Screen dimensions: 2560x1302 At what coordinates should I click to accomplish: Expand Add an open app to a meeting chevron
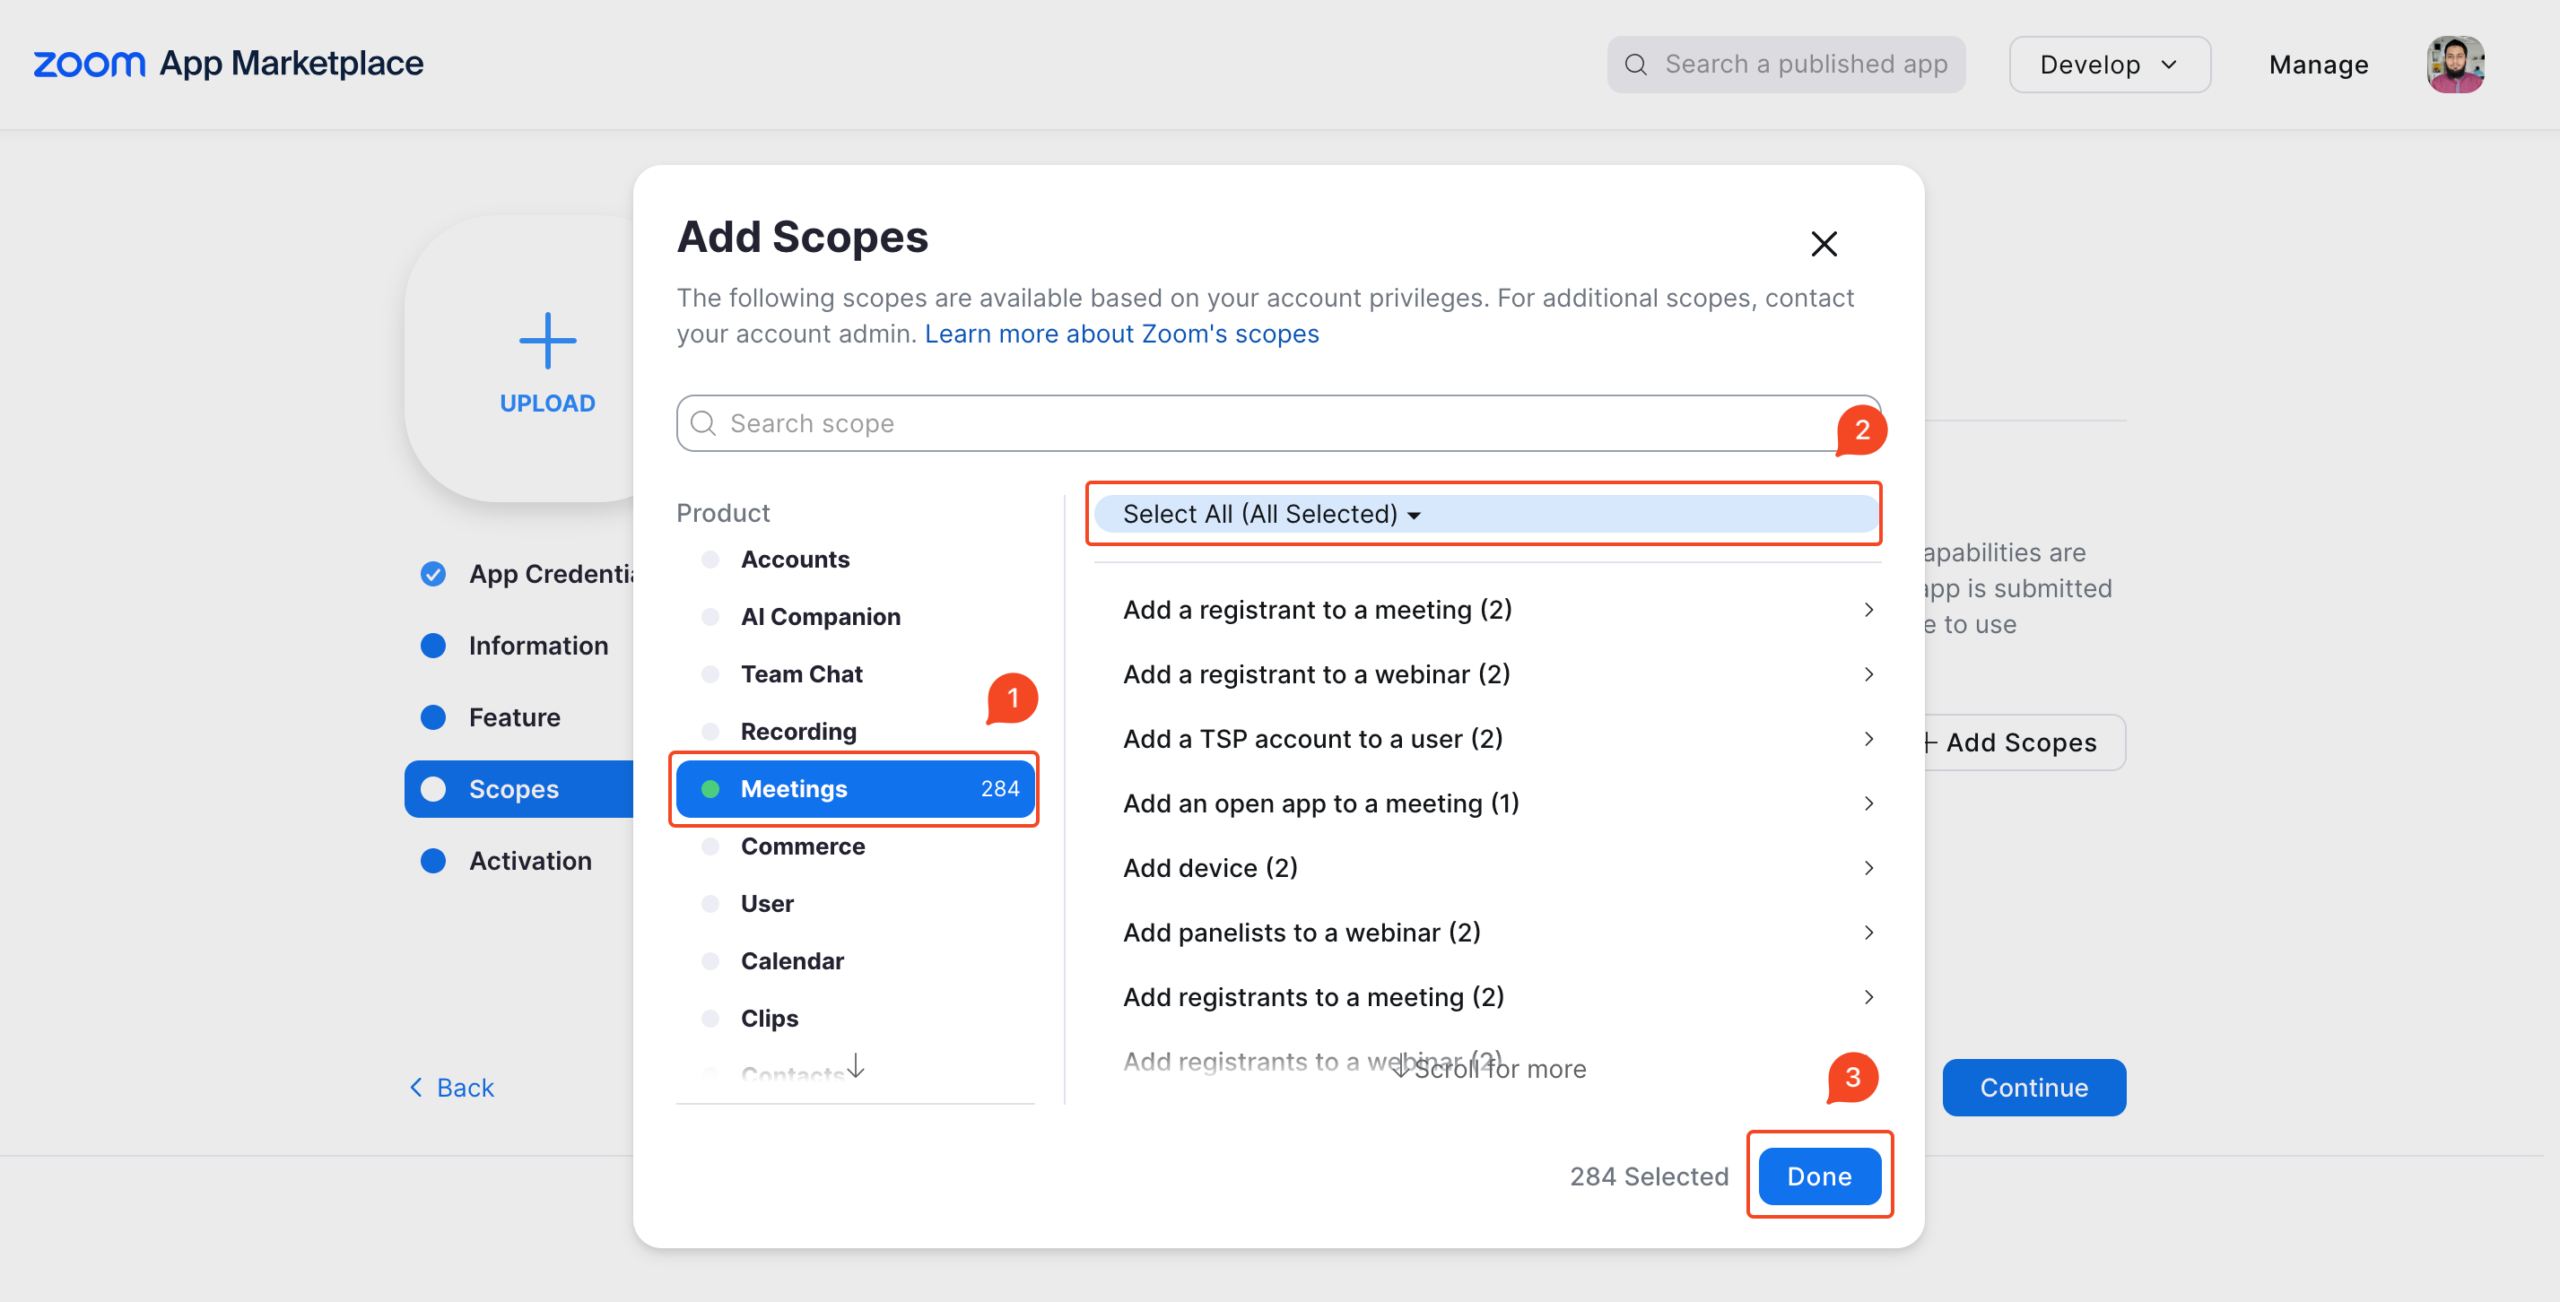[1868, 803]
